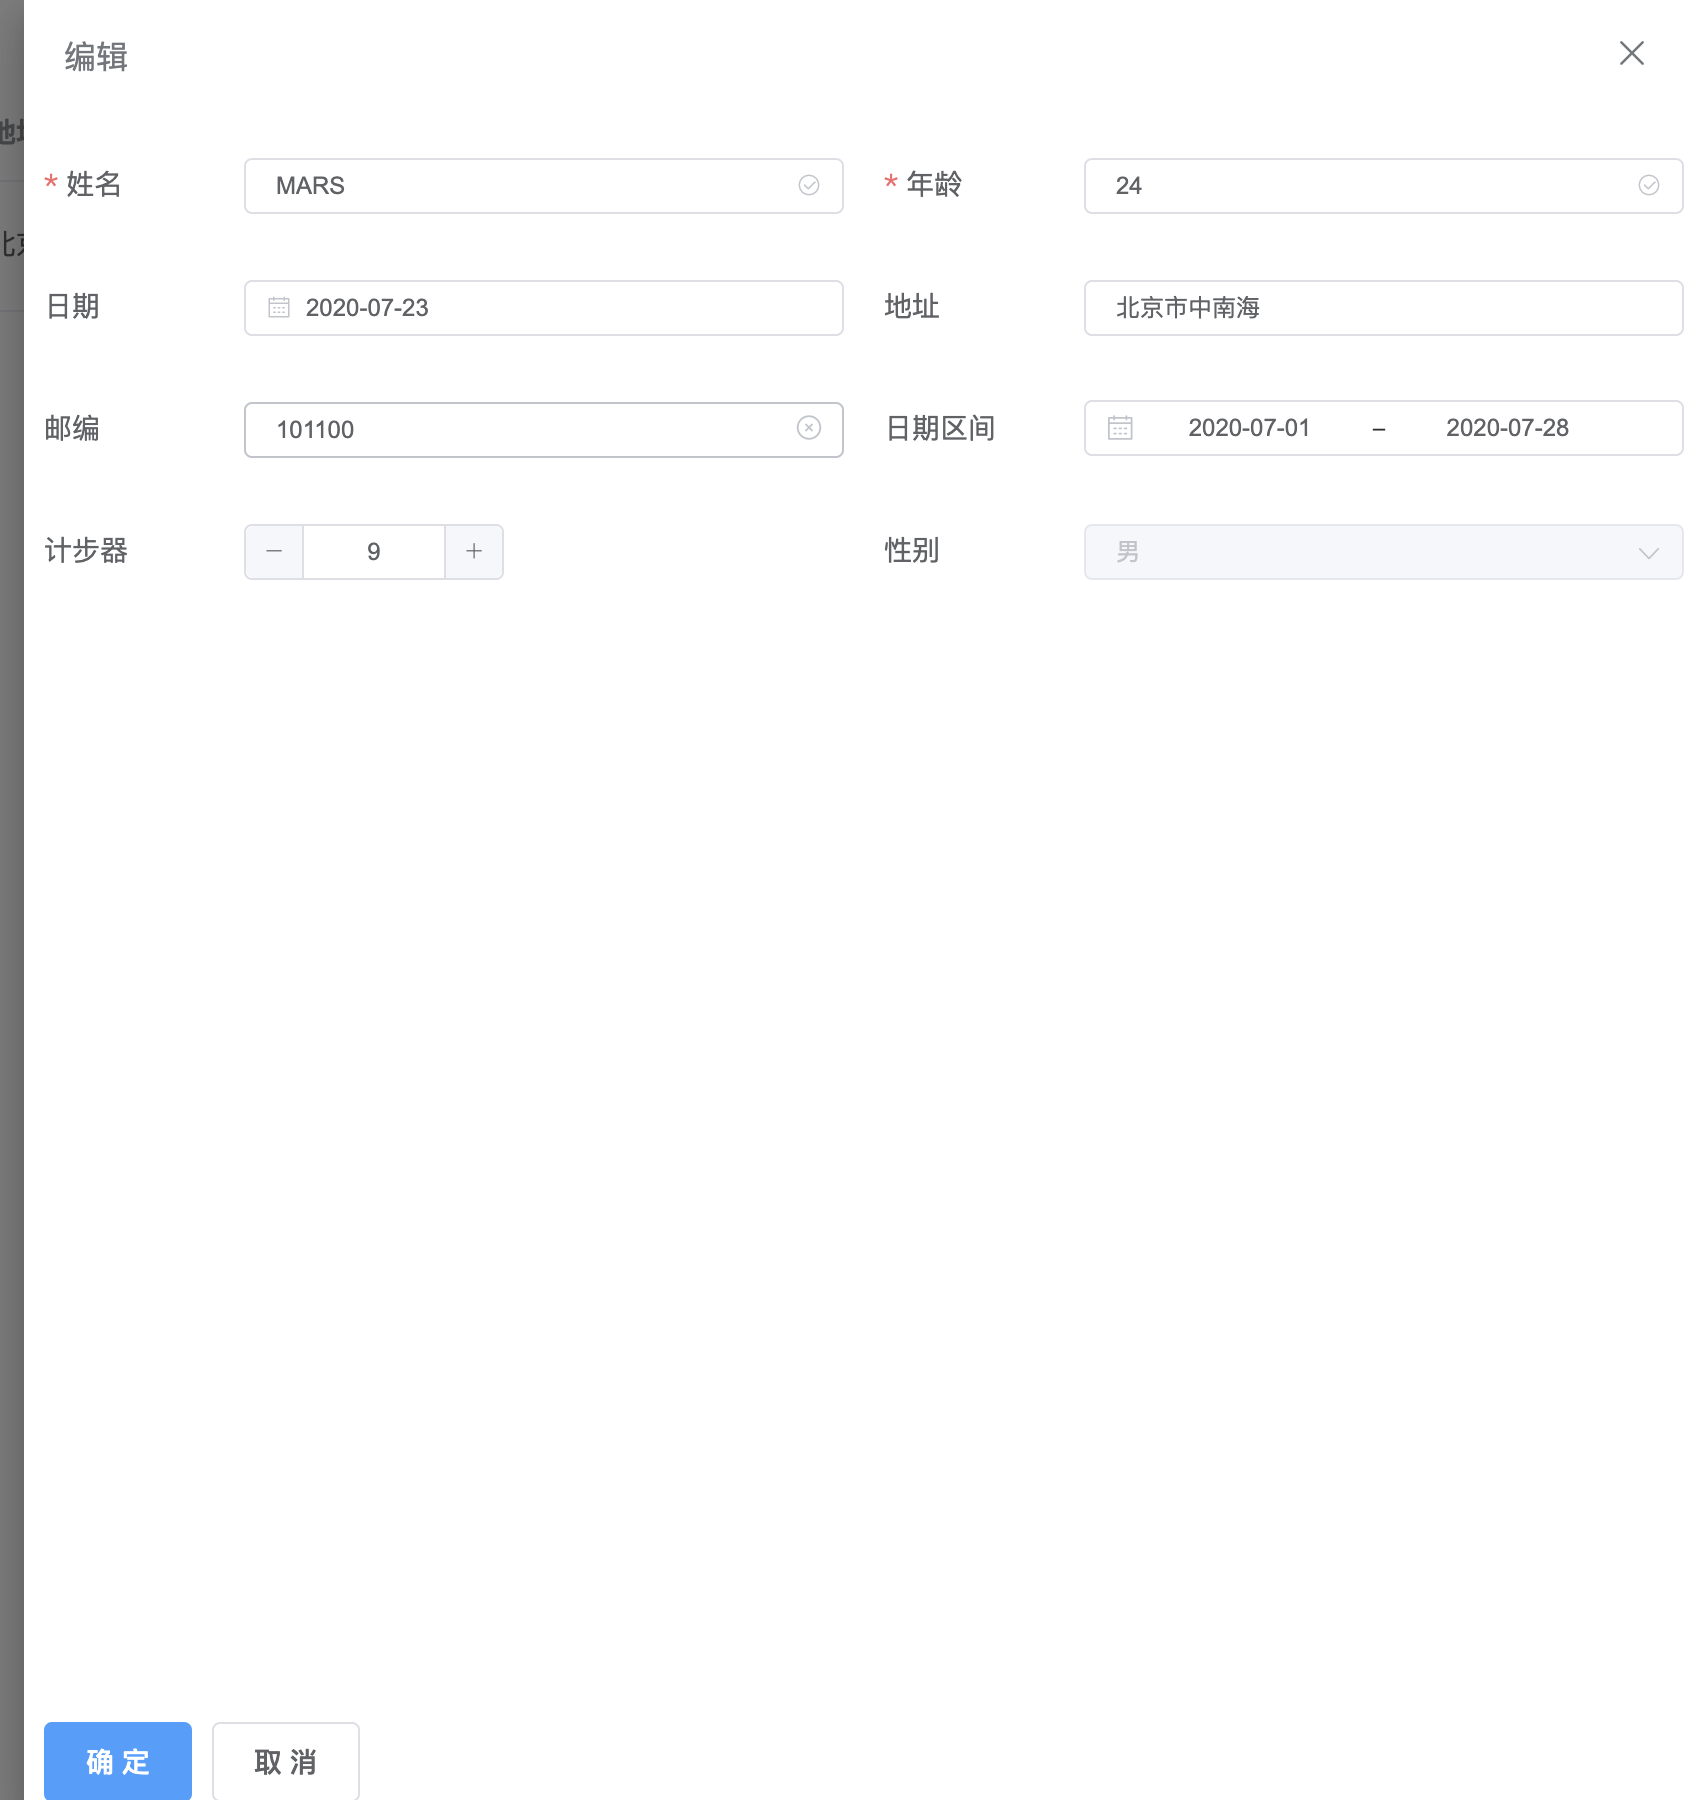Click the 姓名 label

(94, 185)
